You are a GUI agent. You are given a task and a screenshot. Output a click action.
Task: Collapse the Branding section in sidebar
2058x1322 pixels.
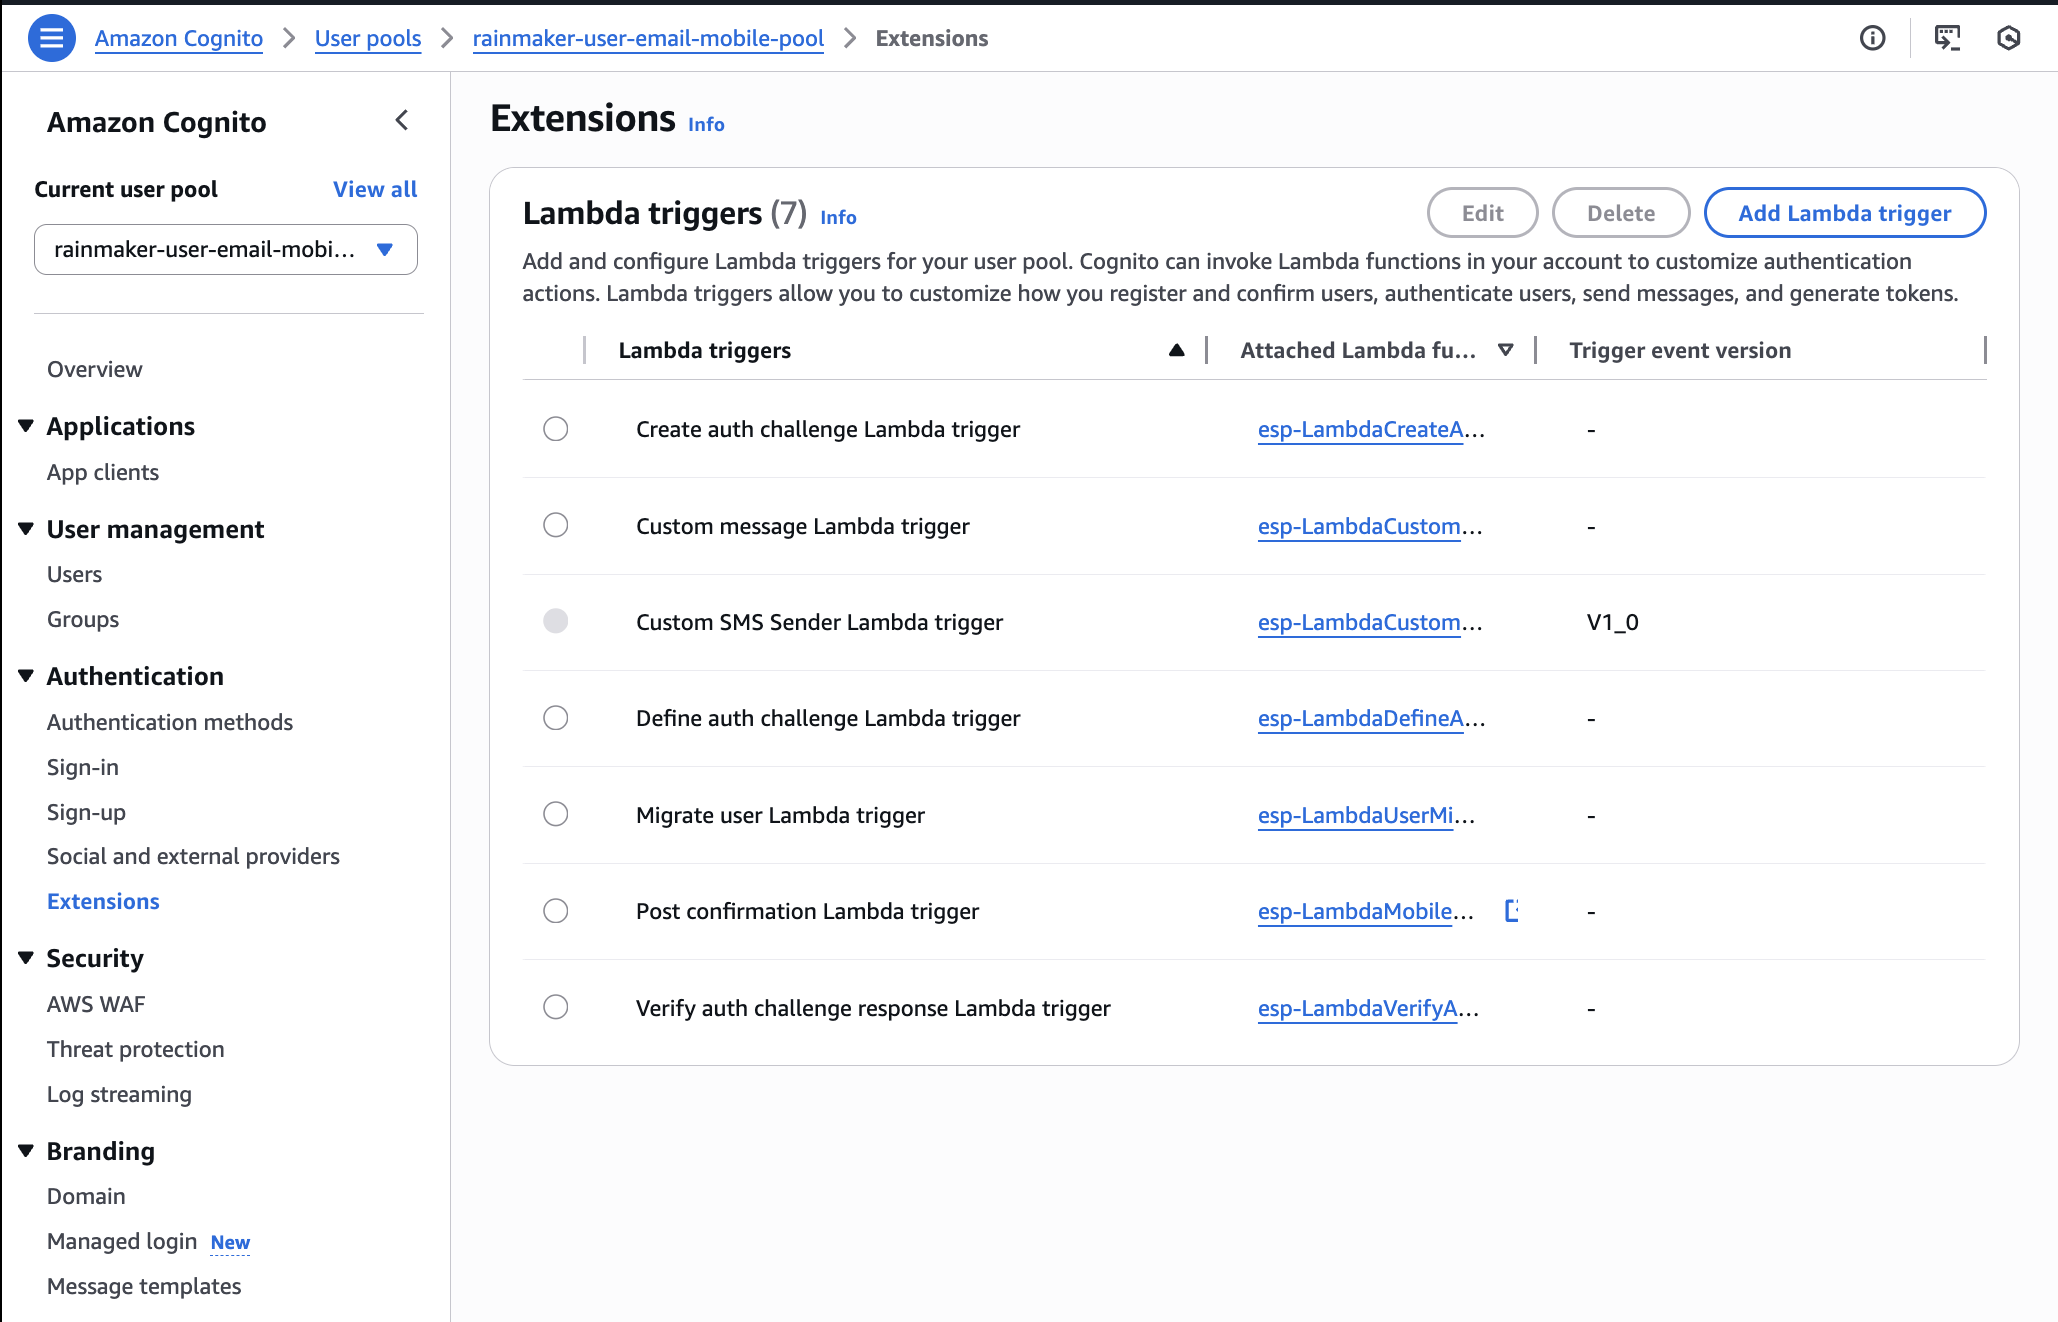click(25, 1150)
